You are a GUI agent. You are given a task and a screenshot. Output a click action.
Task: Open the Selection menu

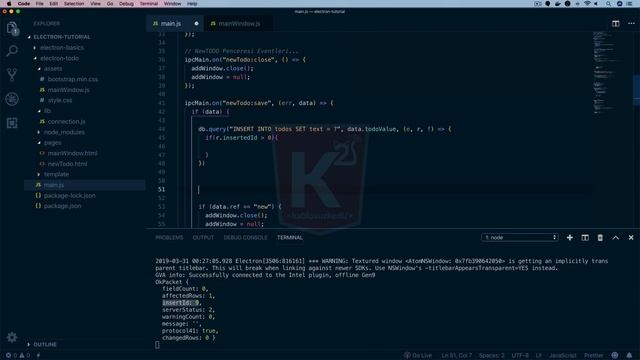coord(74,4)
